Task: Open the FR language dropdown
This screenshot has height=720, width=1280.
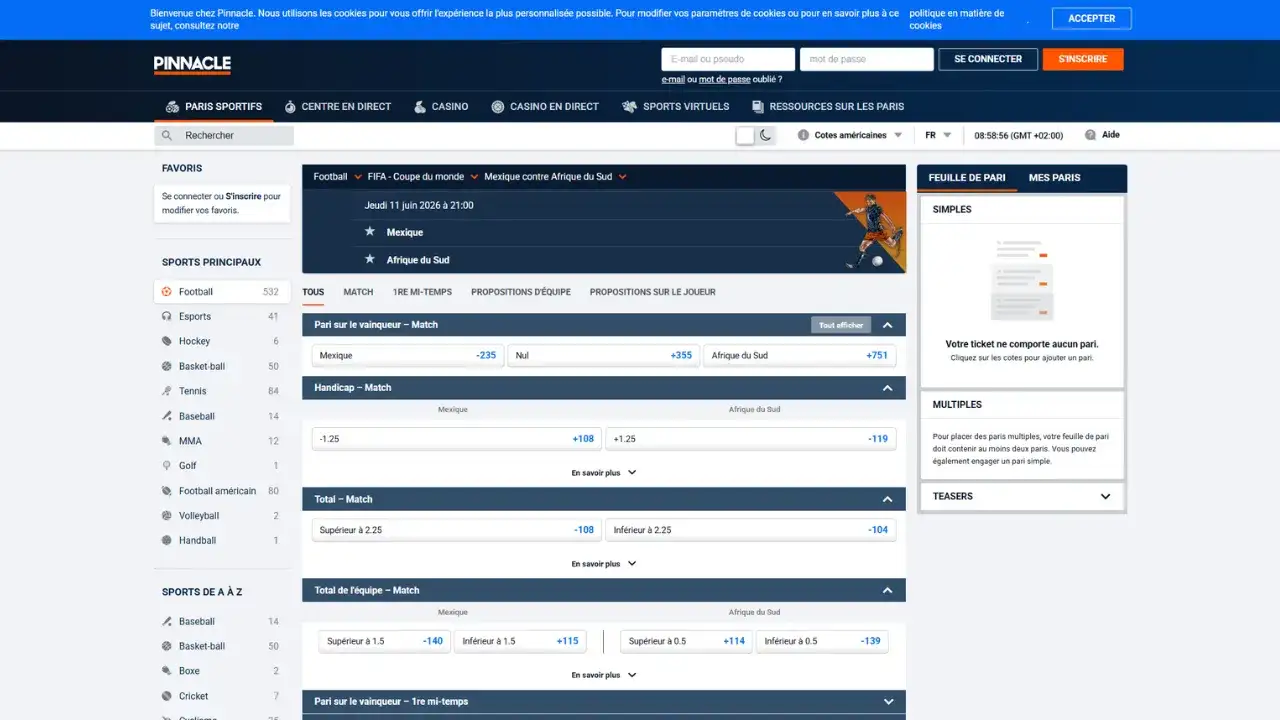Action: pos(938,135)
